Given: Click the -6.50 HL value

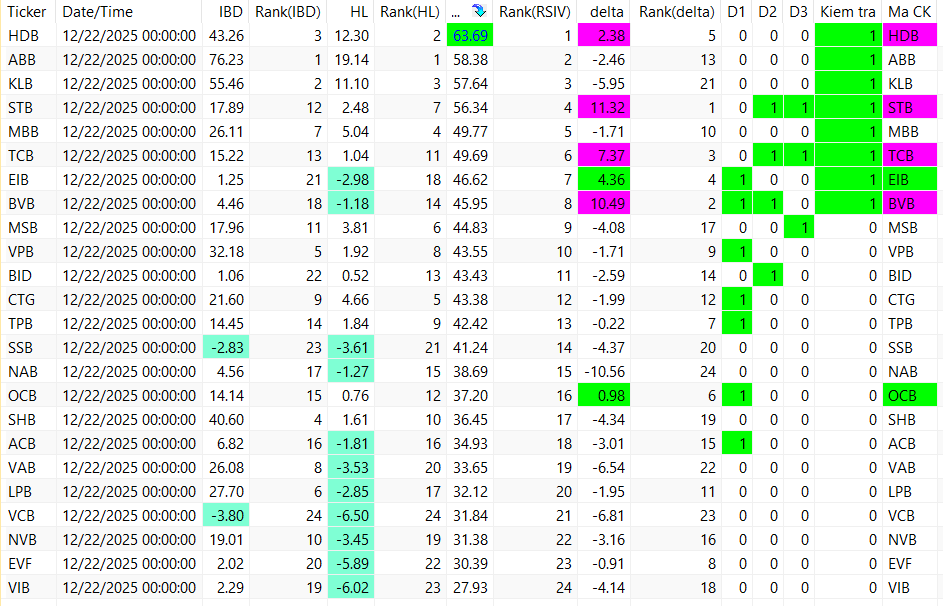Looking at the screenshot, I should point(351,516).
